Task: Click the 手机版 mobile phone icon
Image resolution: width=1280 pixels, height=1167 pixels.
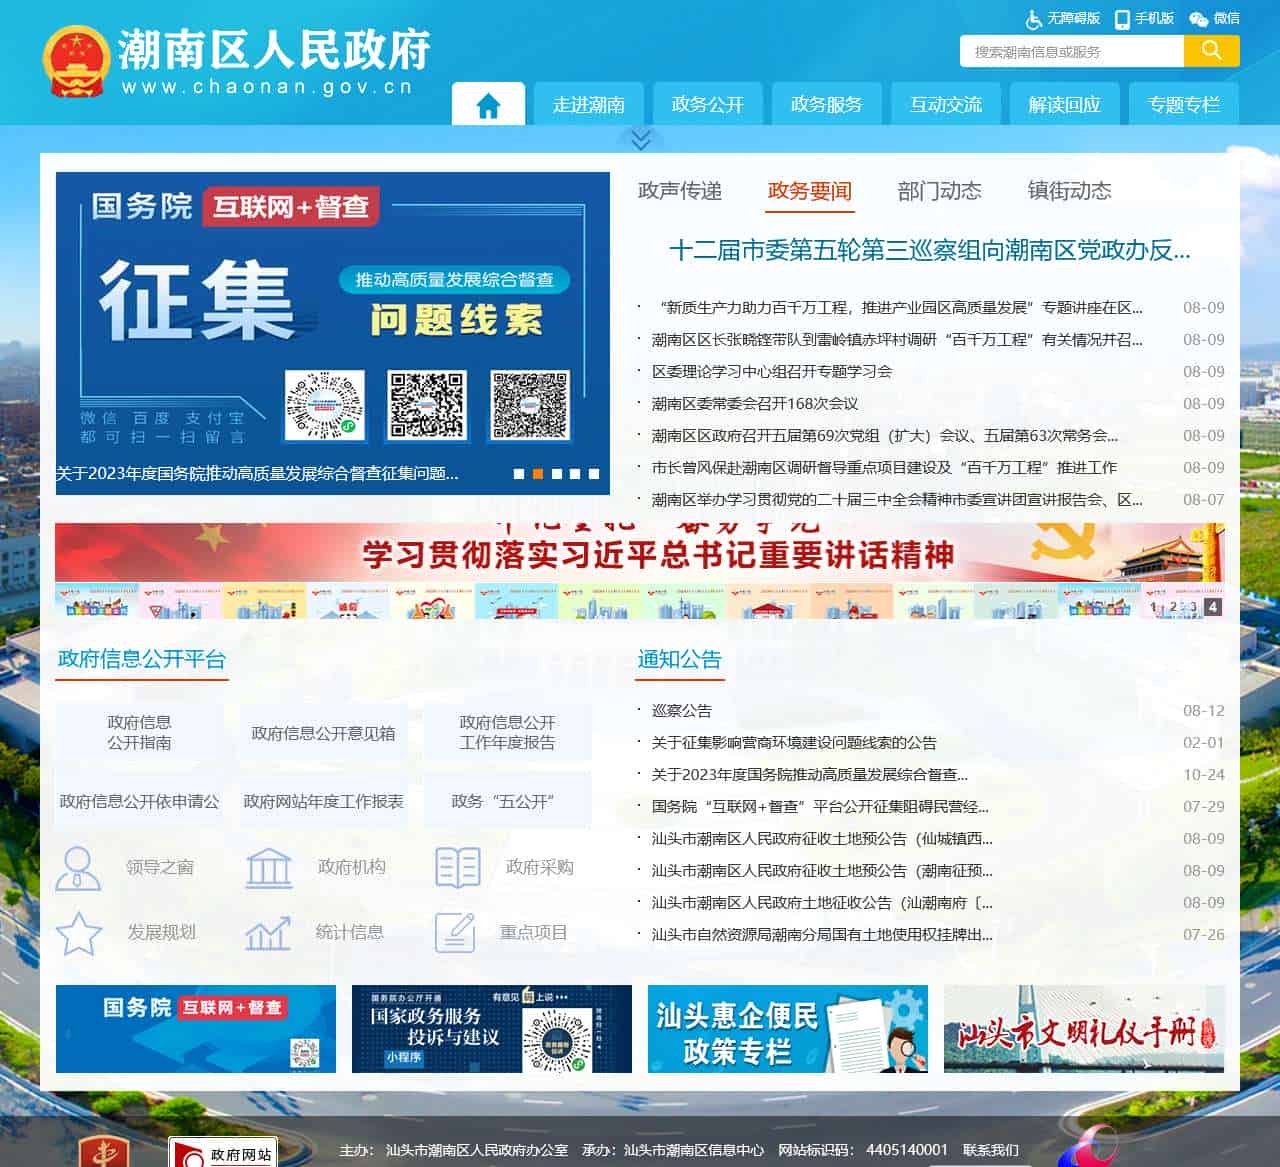Action: pos(1122,19)
